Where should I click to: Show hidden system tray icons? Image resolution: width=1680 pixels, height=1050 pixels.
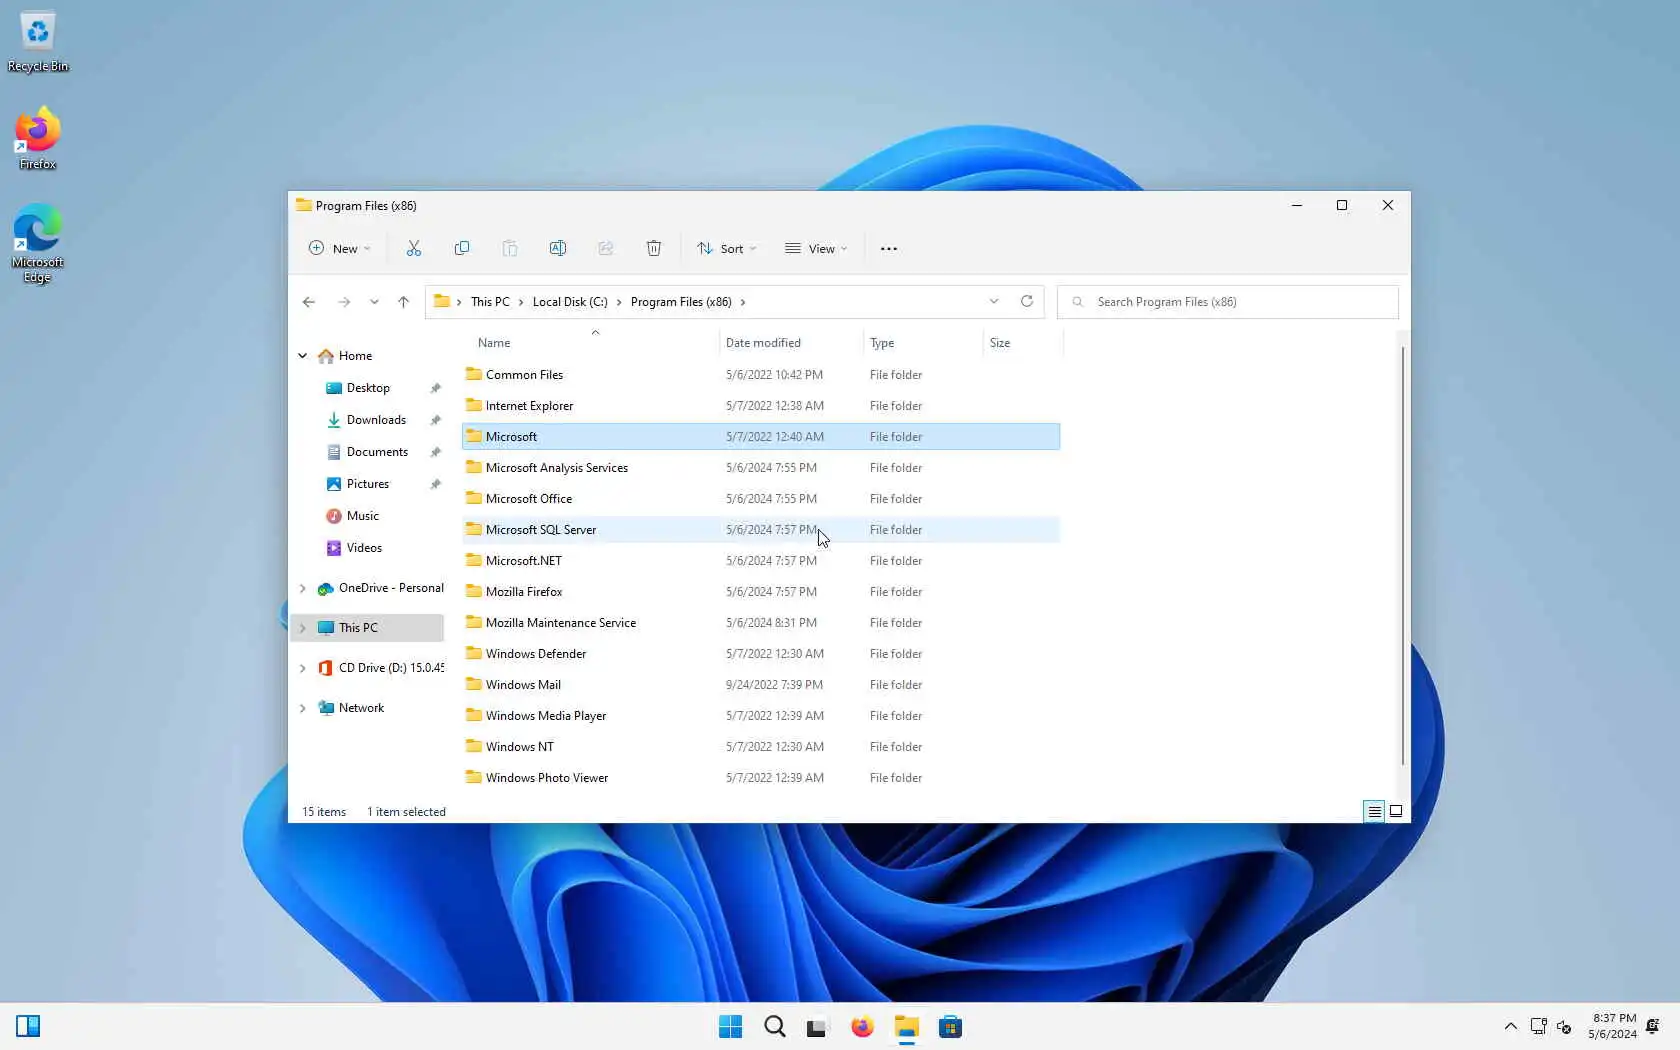(1511, 1026)
